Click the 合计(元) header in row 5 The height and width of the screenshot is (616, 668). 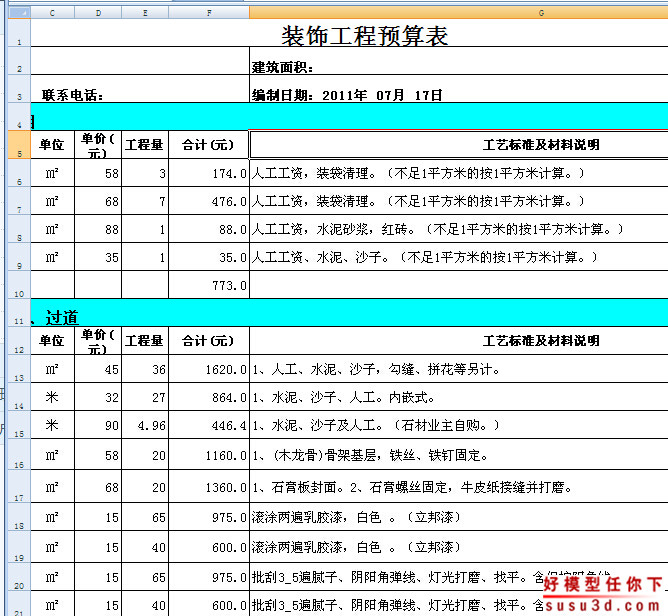click(209, 145)
